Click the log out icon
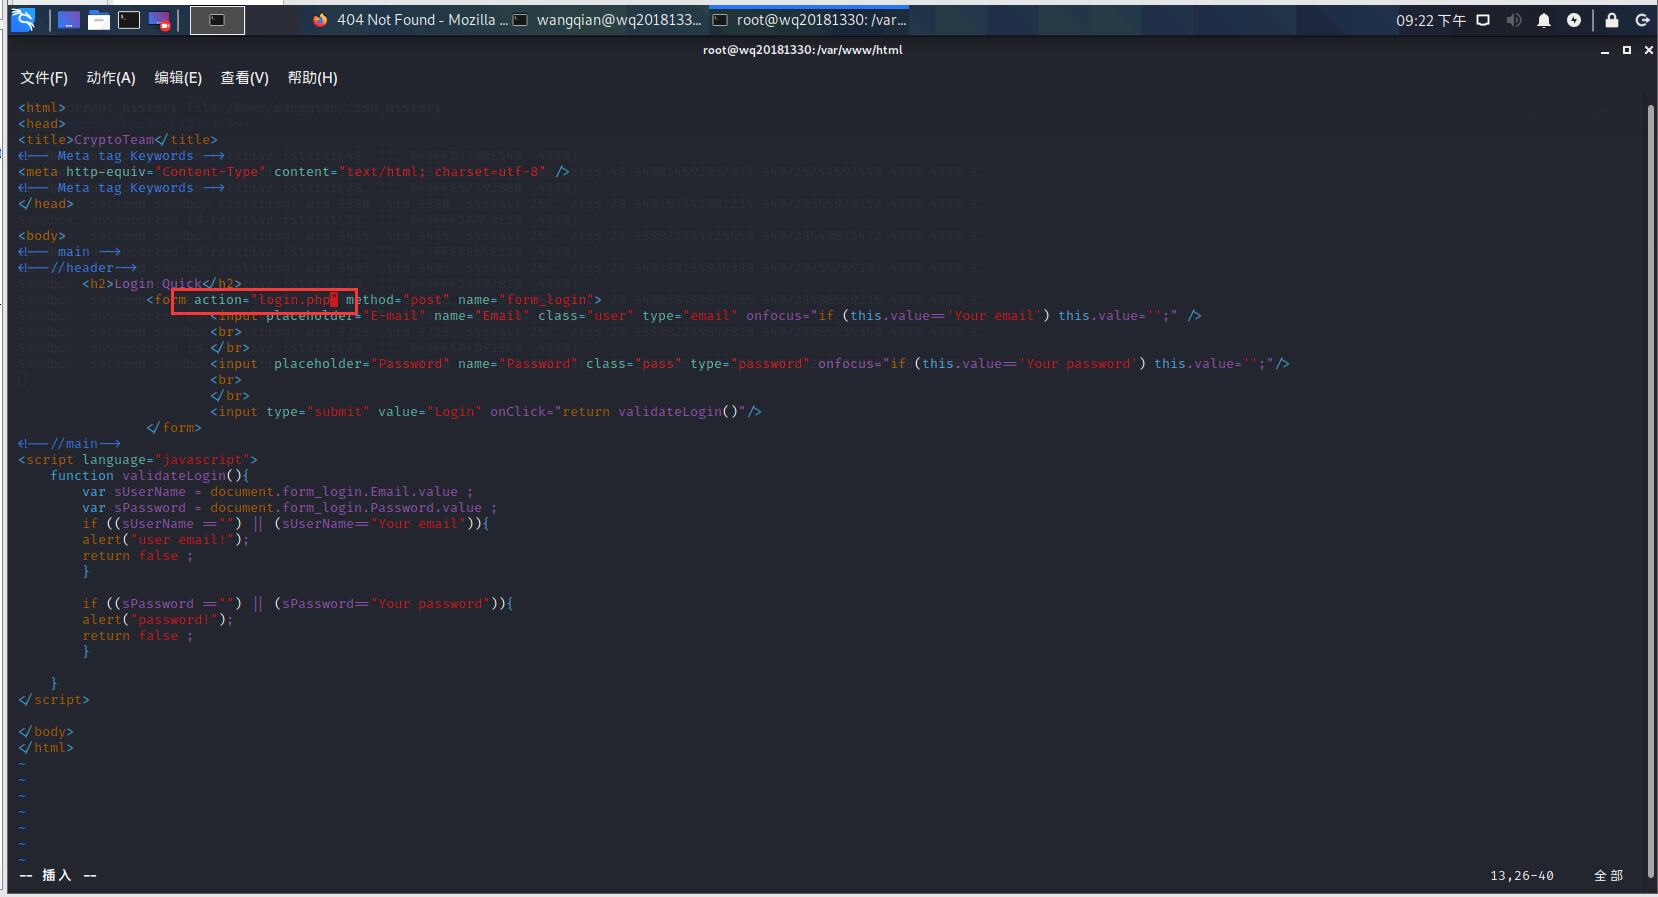Viewport: 1658px width, 897px height. click(x=1642, y=20)
